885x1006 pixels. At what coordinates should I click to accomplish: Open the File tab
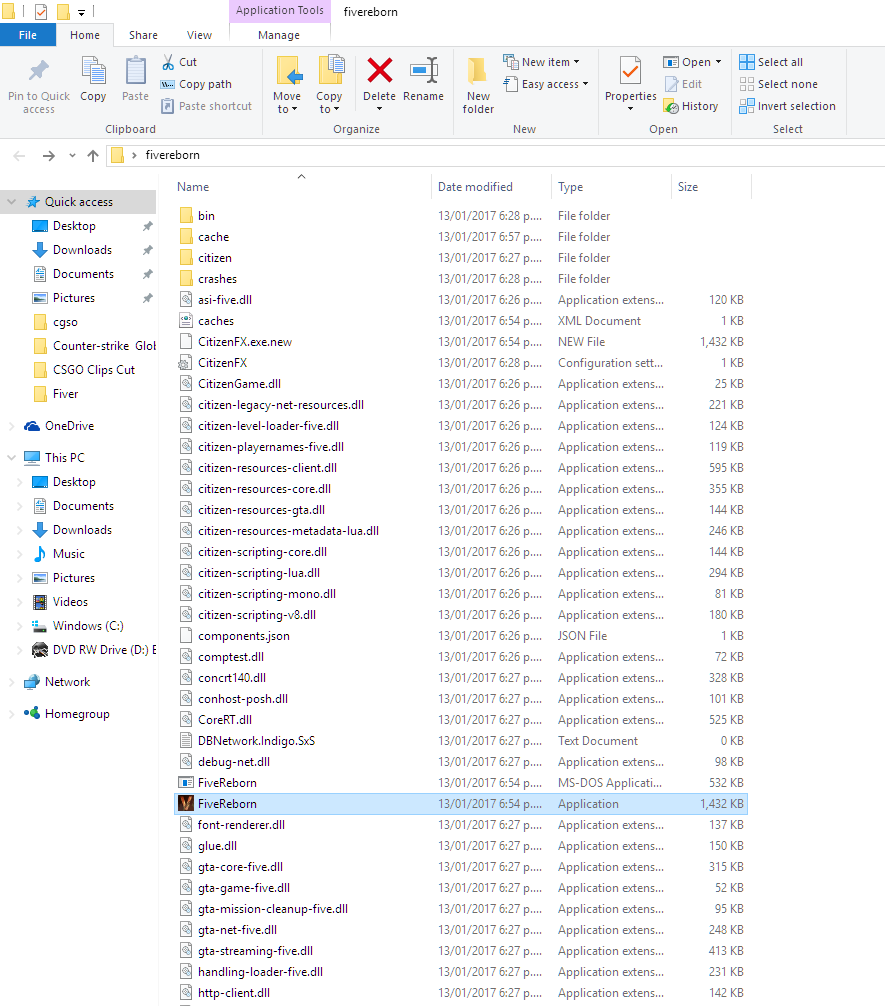pyautogui.click(x=28, y=35)
